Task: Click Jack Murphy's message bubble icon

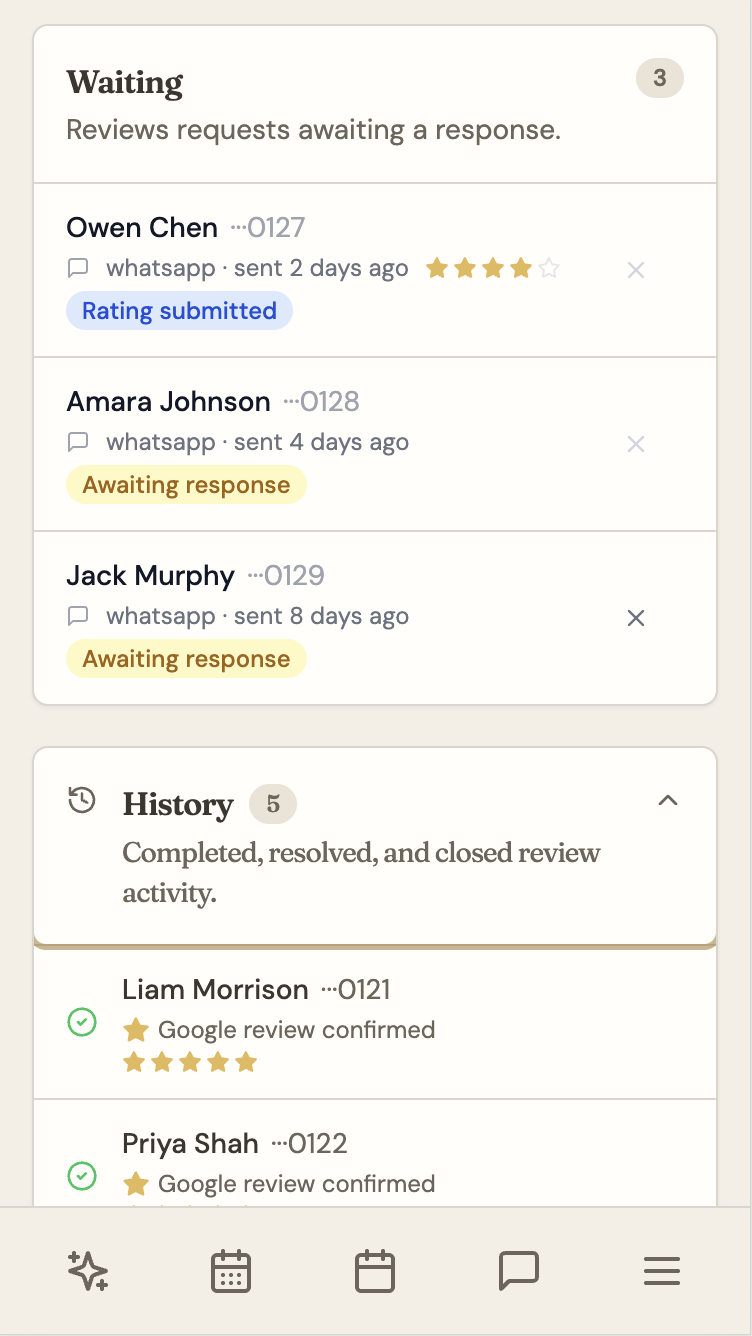Action: click(x=78, y=616)
